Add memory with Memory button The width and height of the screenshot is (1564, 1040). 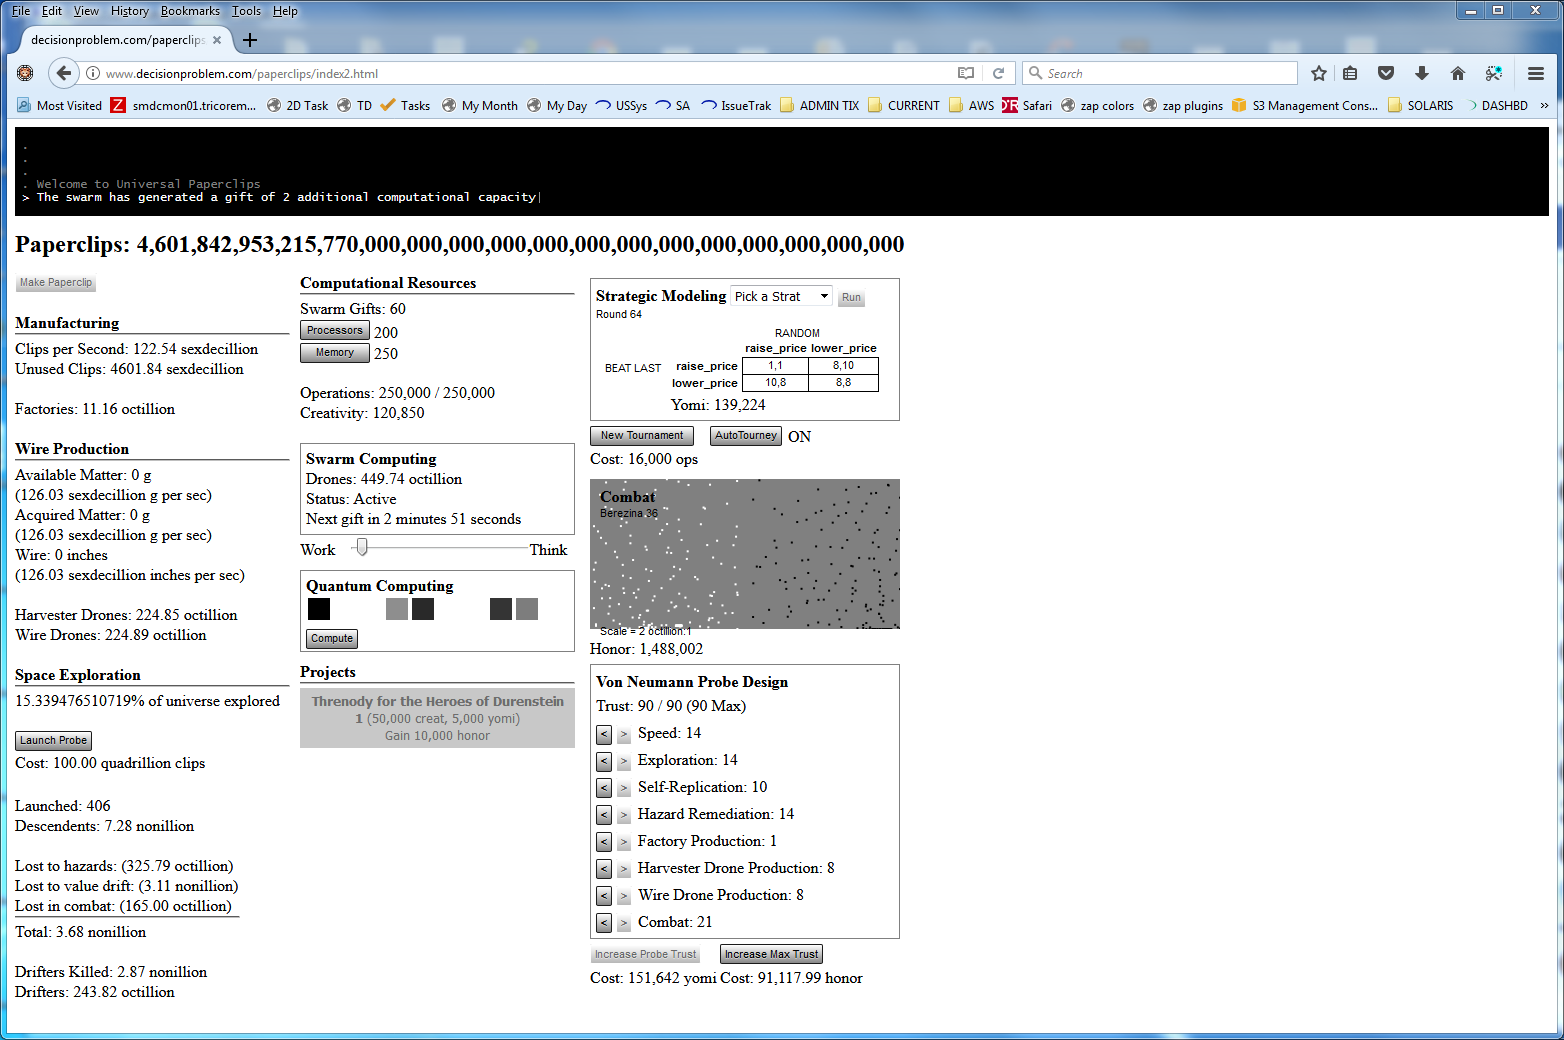pyautogui.click(x=335, y=353)
